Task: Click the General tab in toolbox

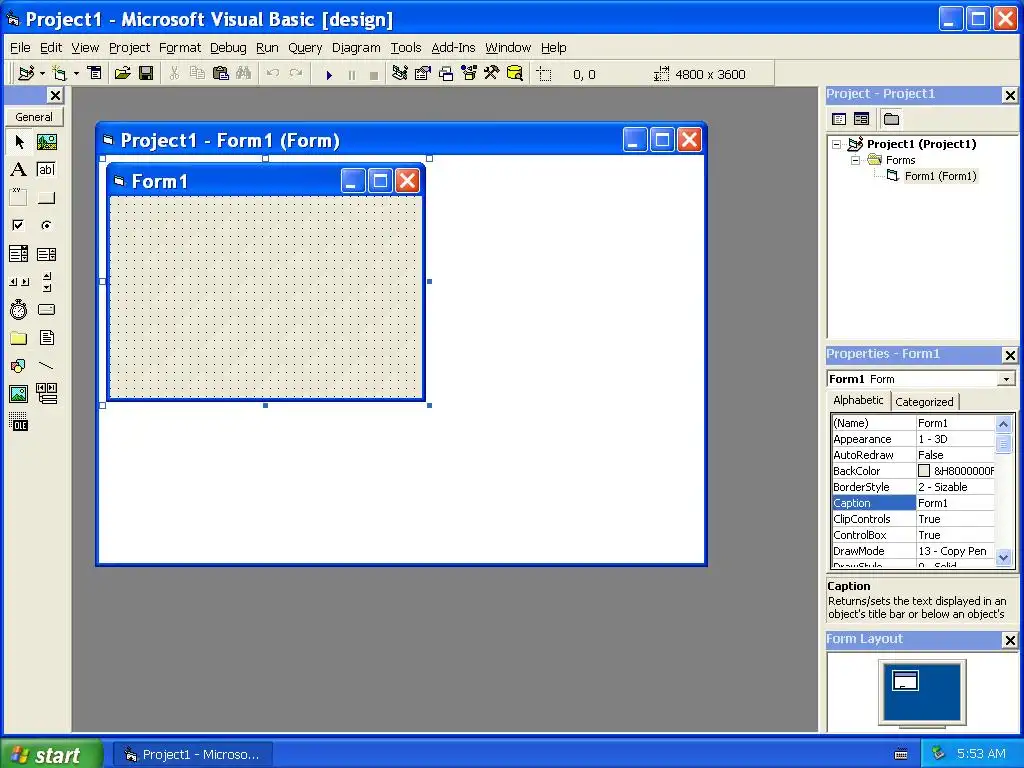Action: point(34,117)
